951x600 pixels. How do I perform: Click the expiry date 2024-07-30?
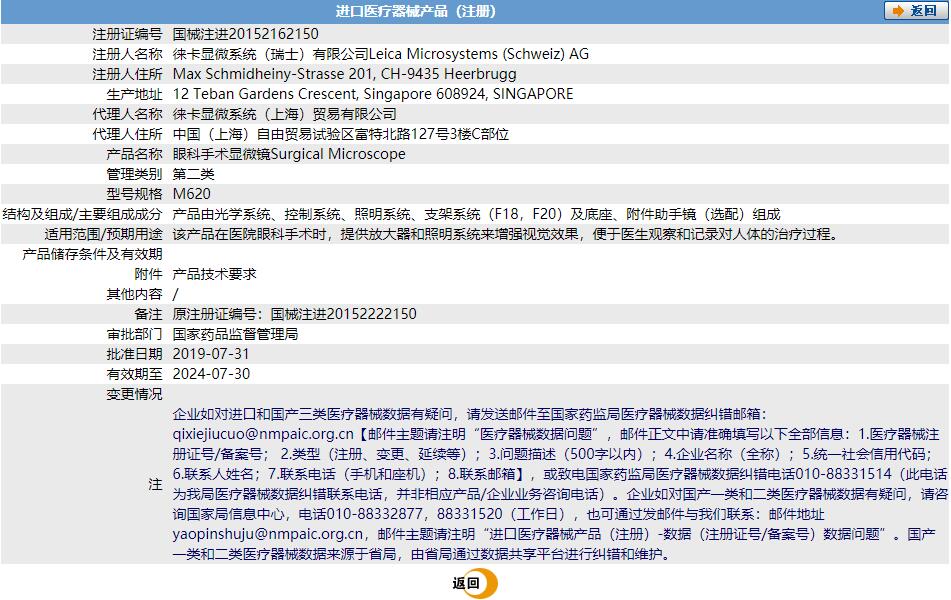coord(211,374)
